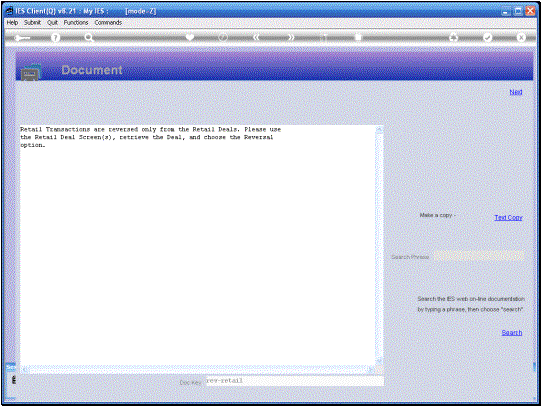Image resolution: width=541 pixels, height=406 pixels.
Task: Click the Text Copy link
Action: 508,218
